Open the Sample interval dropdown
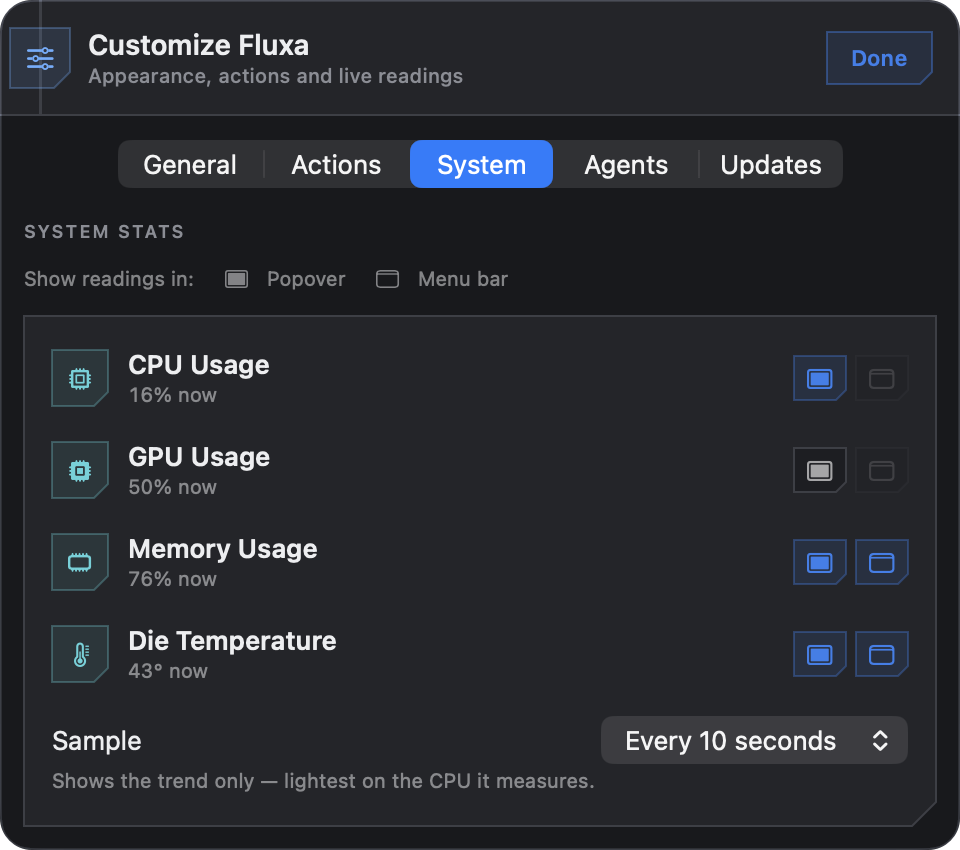The width and height of the screenshot is (960, 850). (754, 740)
